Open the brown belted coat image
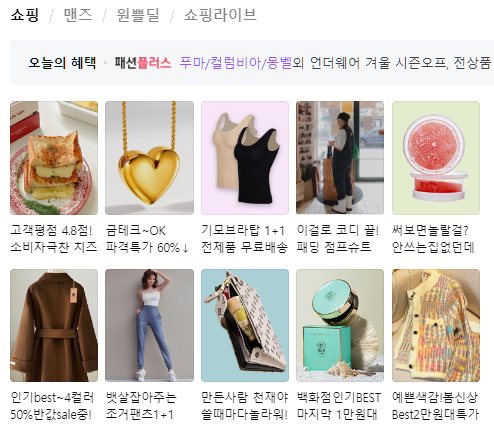This screenshot has height=430, width=494. click(x=54, y=325)
